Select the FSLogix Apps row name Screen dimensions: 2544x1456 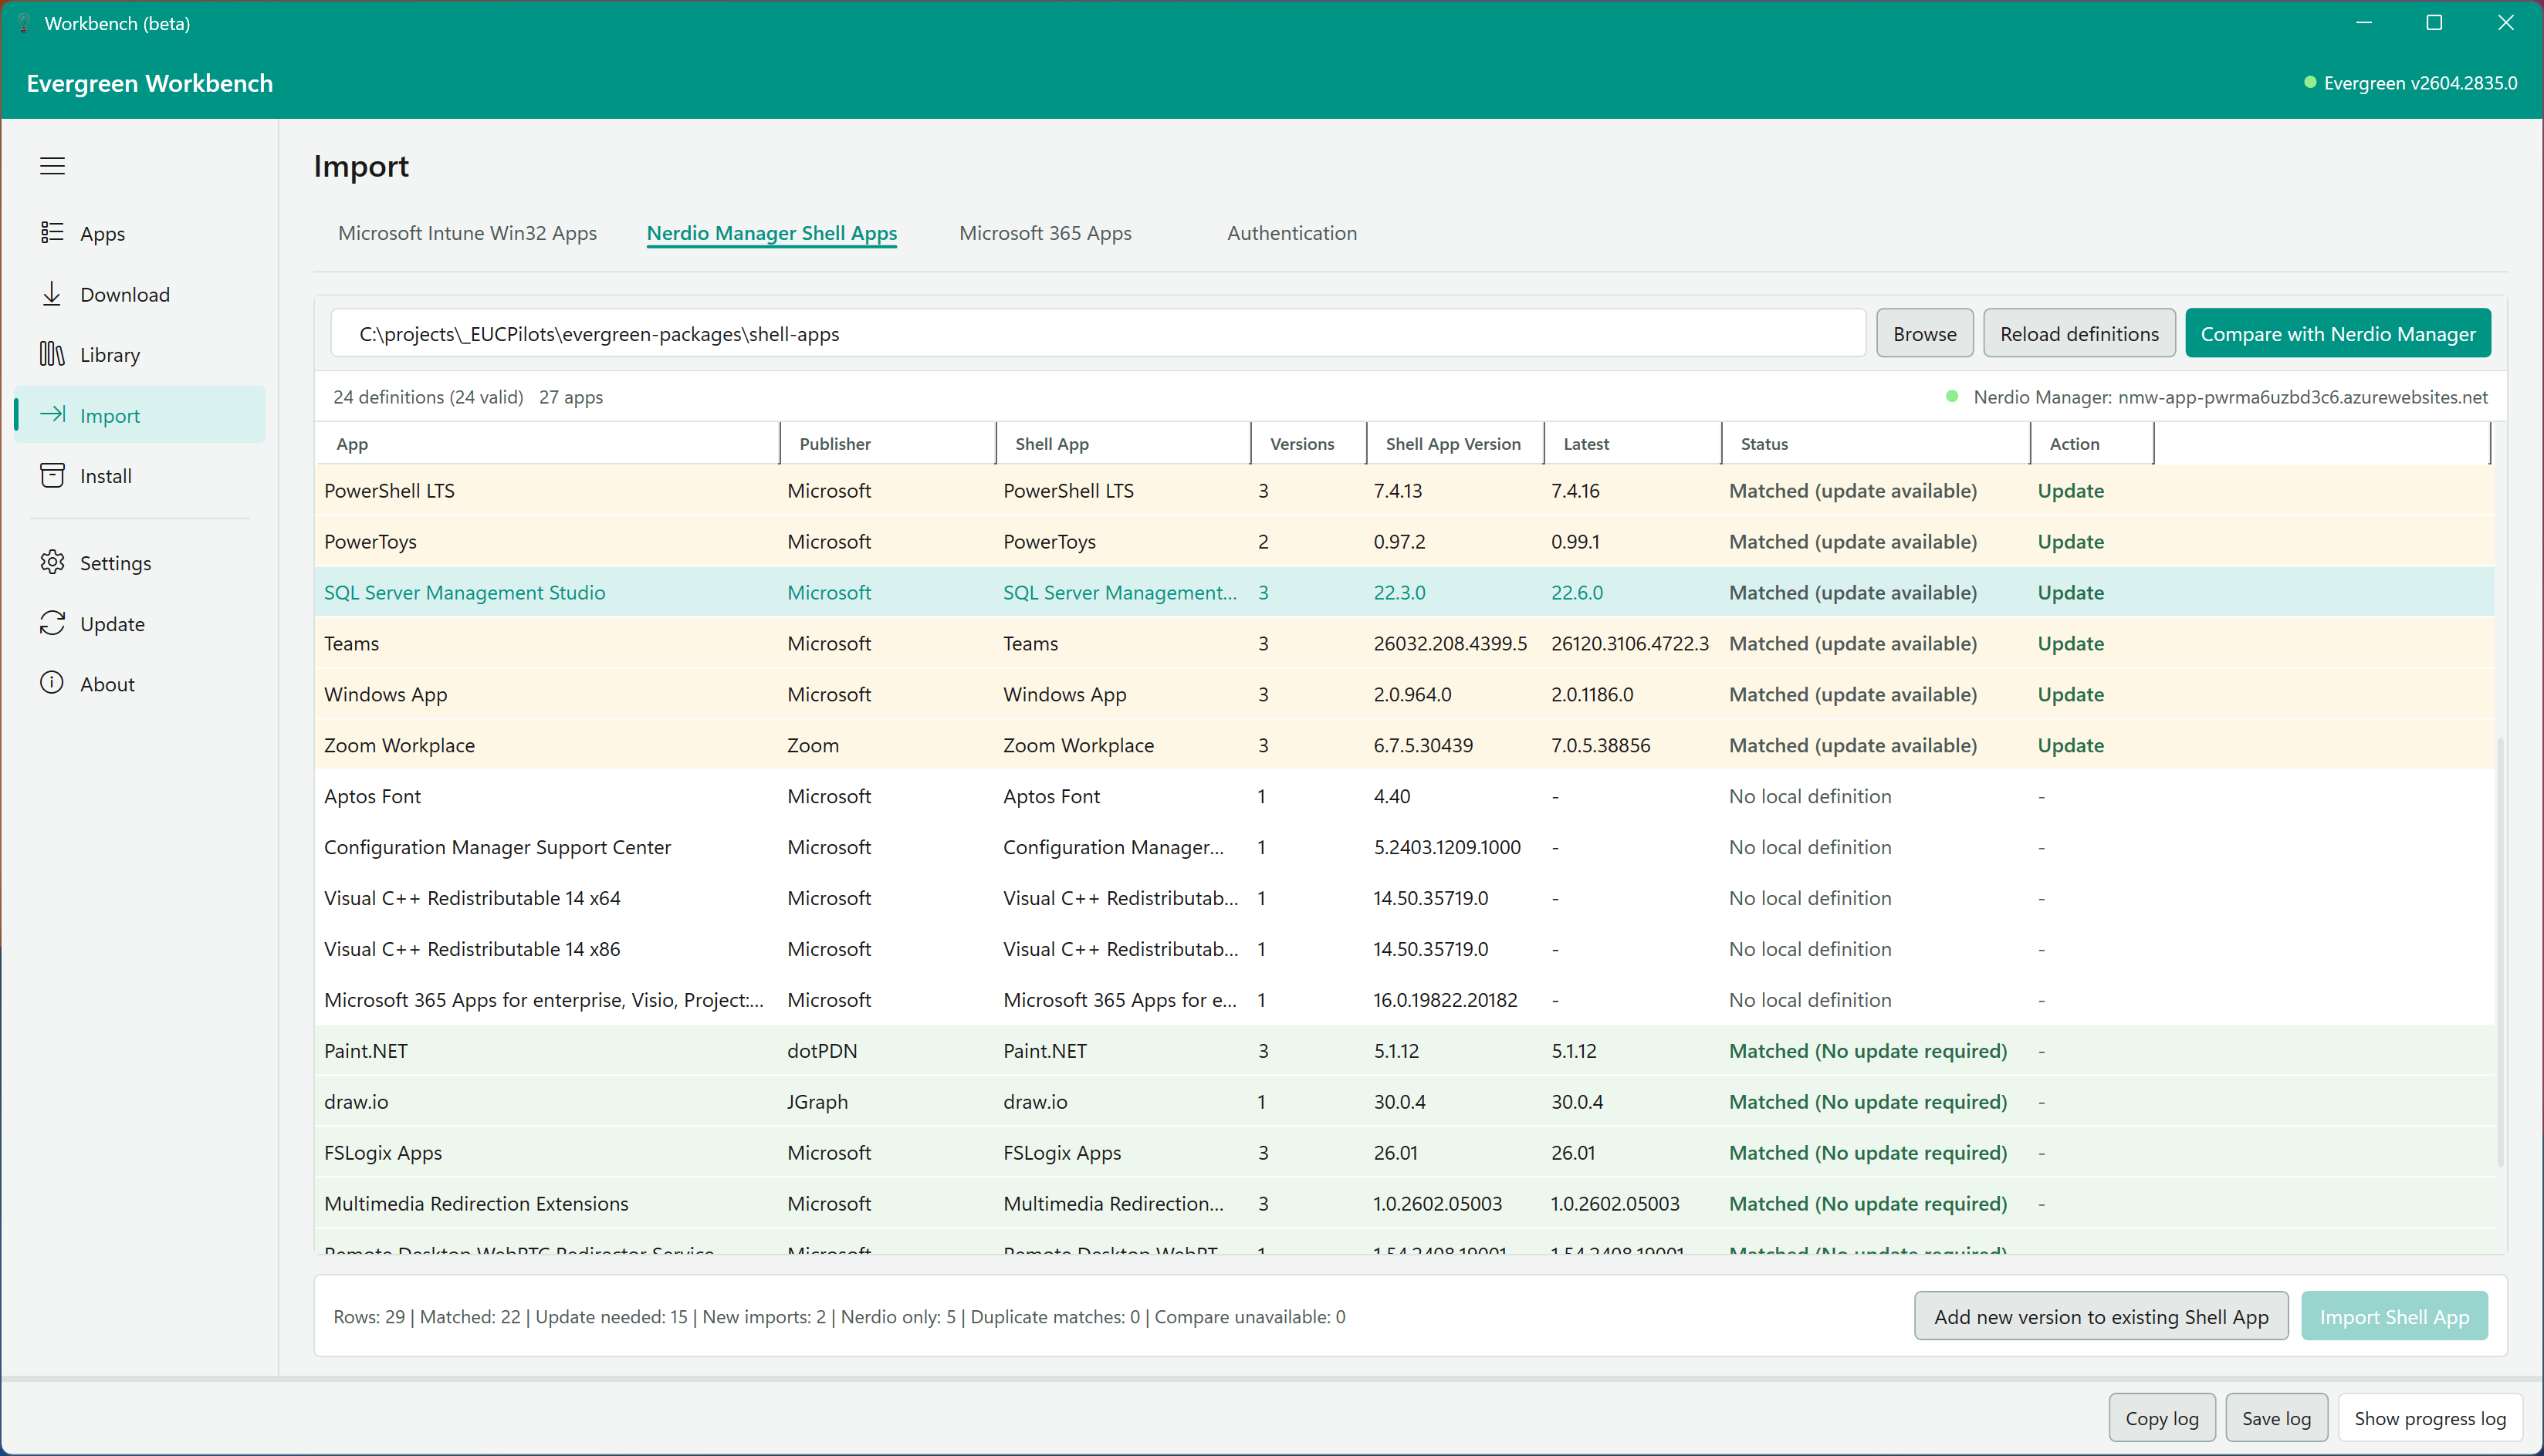(x=383, y=1153)
